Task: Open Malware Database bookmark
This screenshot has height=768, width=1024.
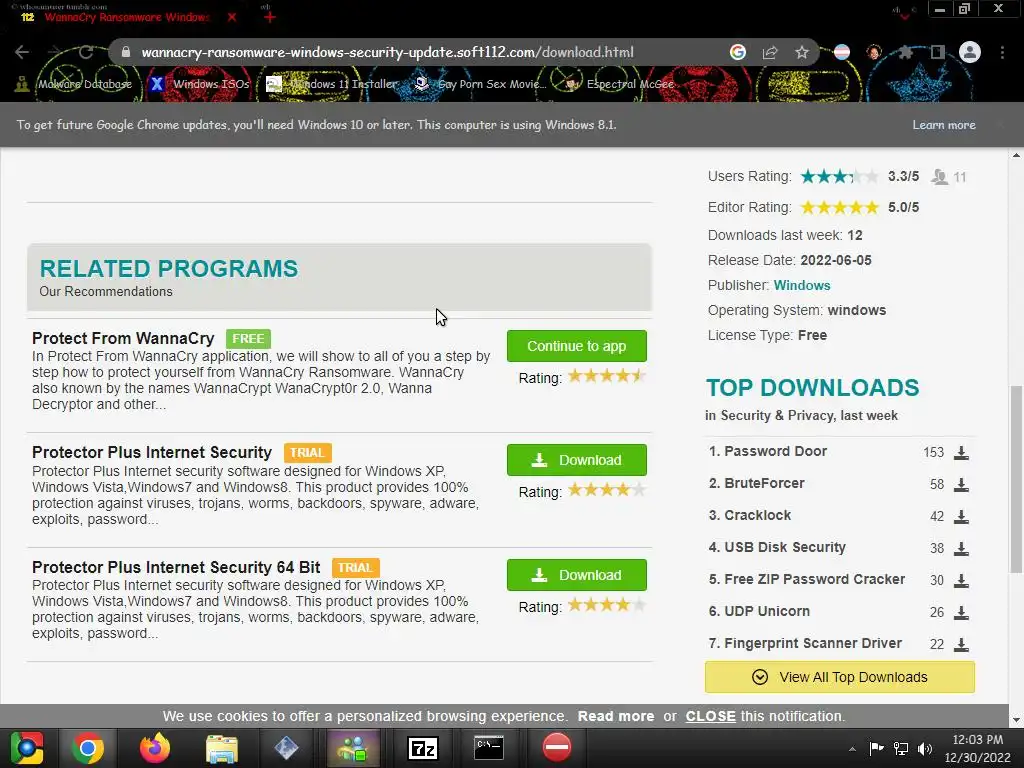Action: tap(74, 84)
